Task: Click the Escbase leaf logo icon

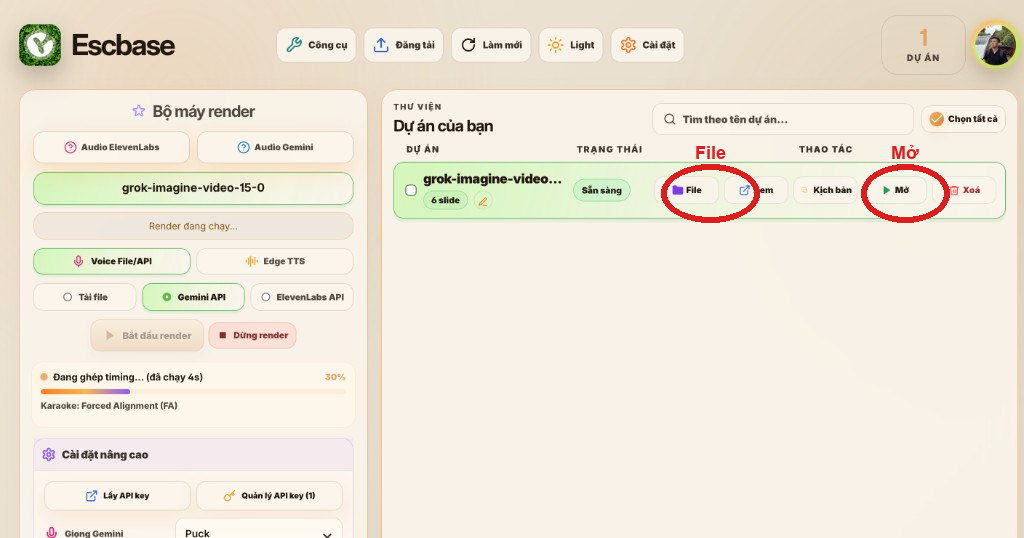Action: coord(40,45)
